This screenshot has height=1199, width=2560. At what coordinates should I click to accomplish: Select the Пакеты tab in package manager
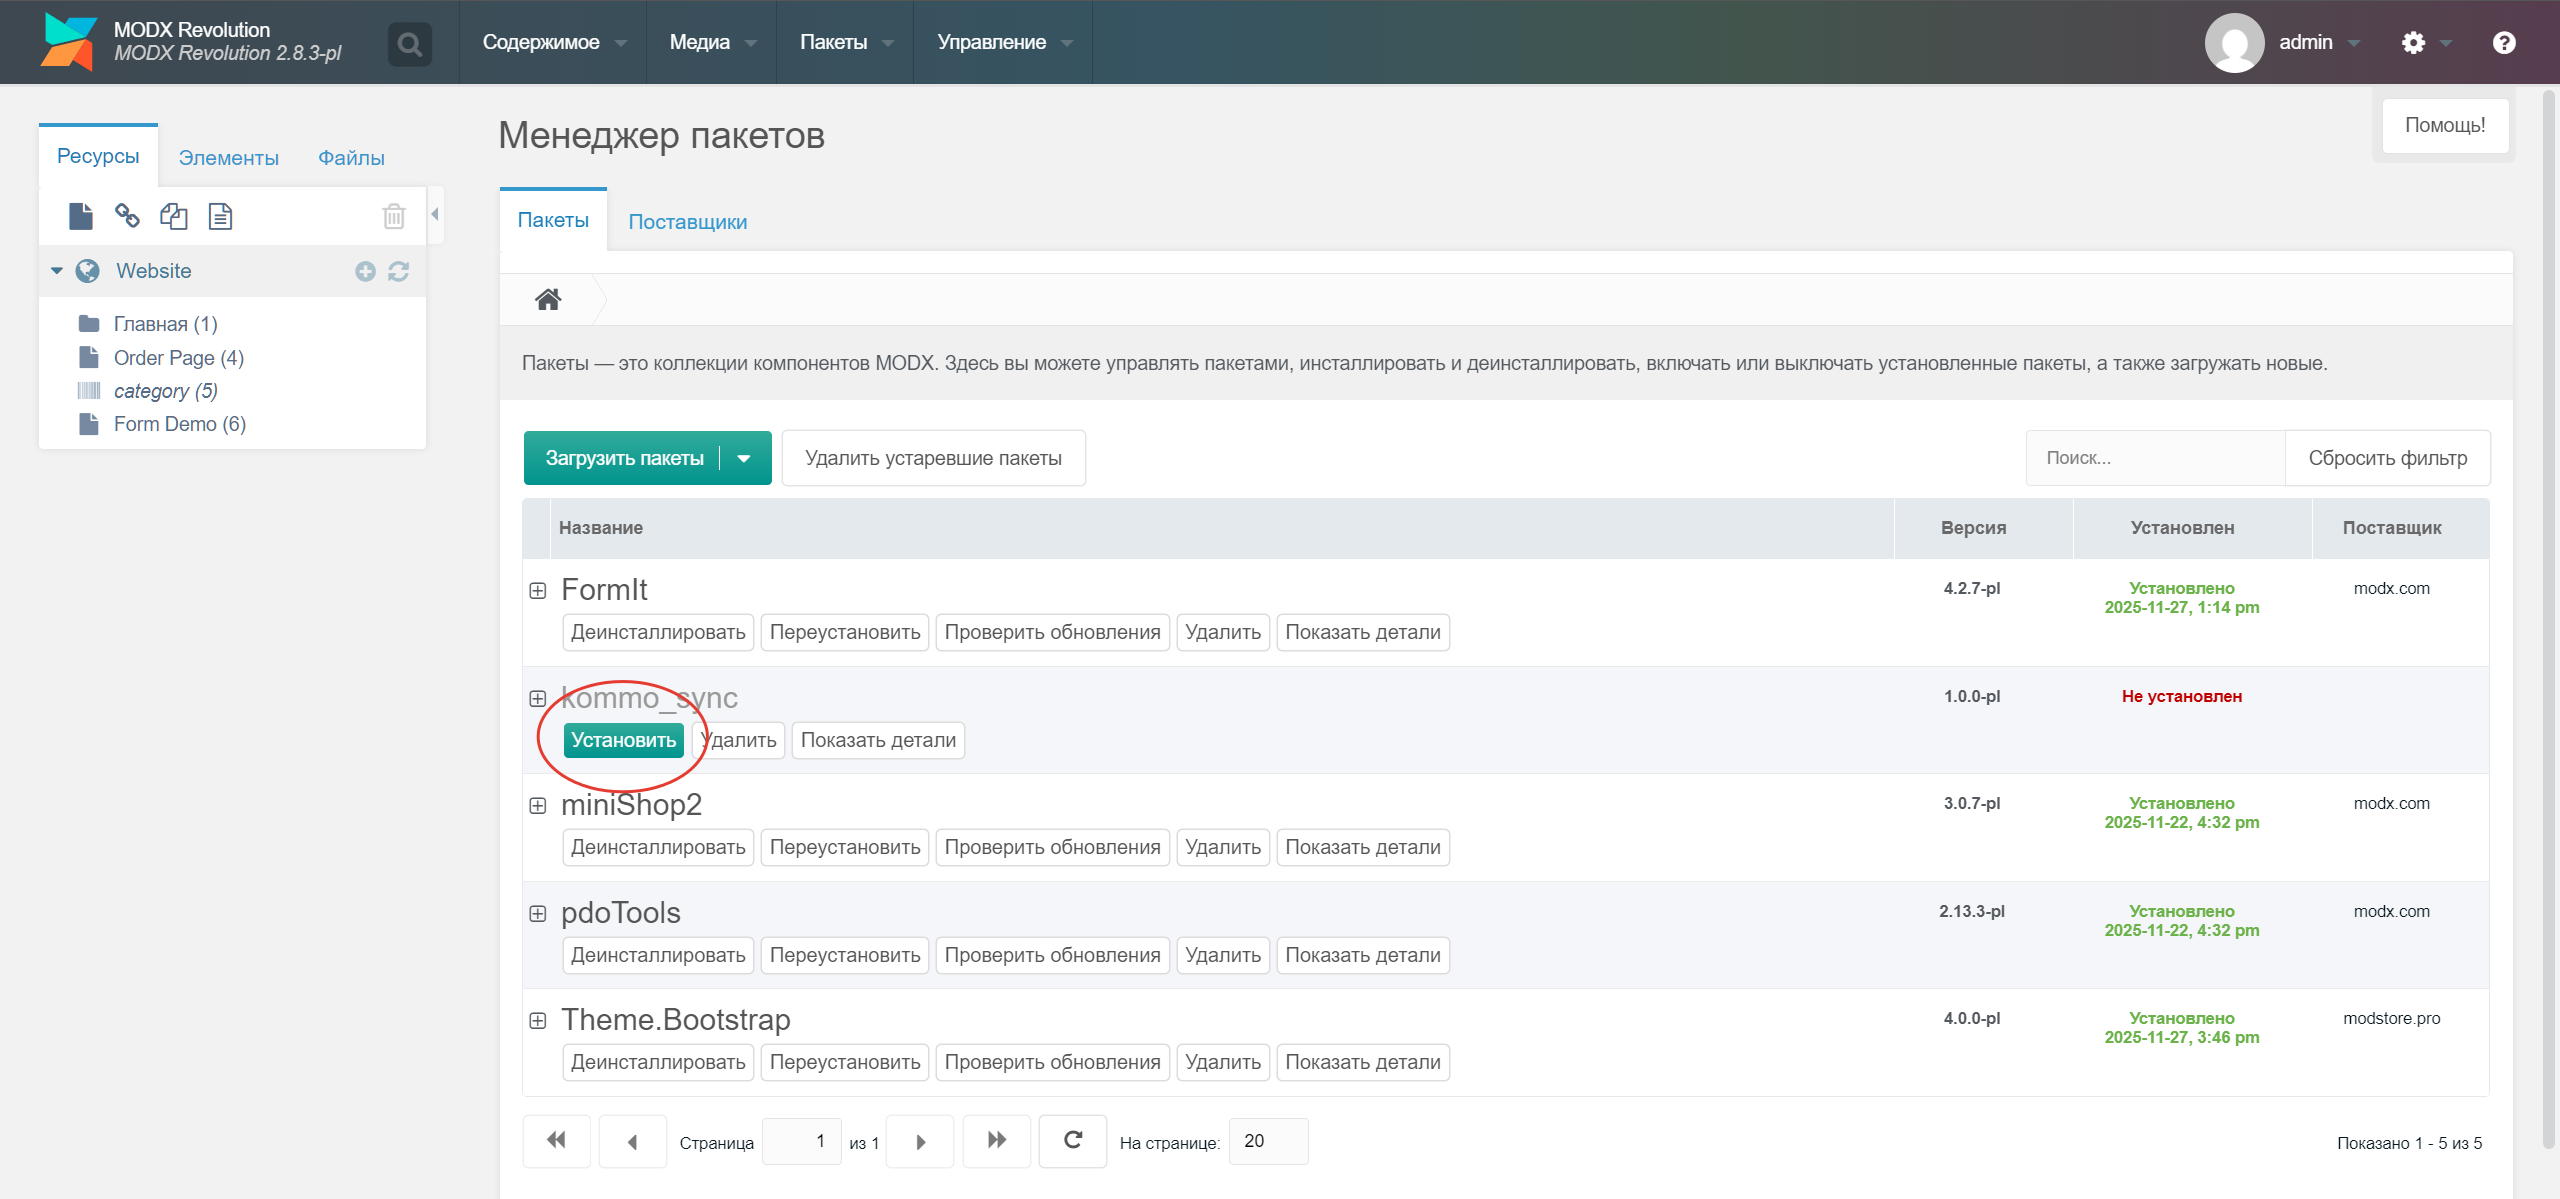coord(553,220)
